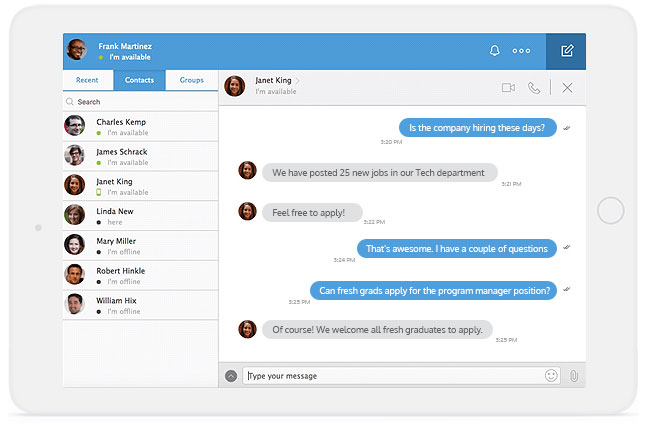Start a voice call with Janet King
Image resolution: width=645 pixels, height=423 pixels.
[534, 88]
